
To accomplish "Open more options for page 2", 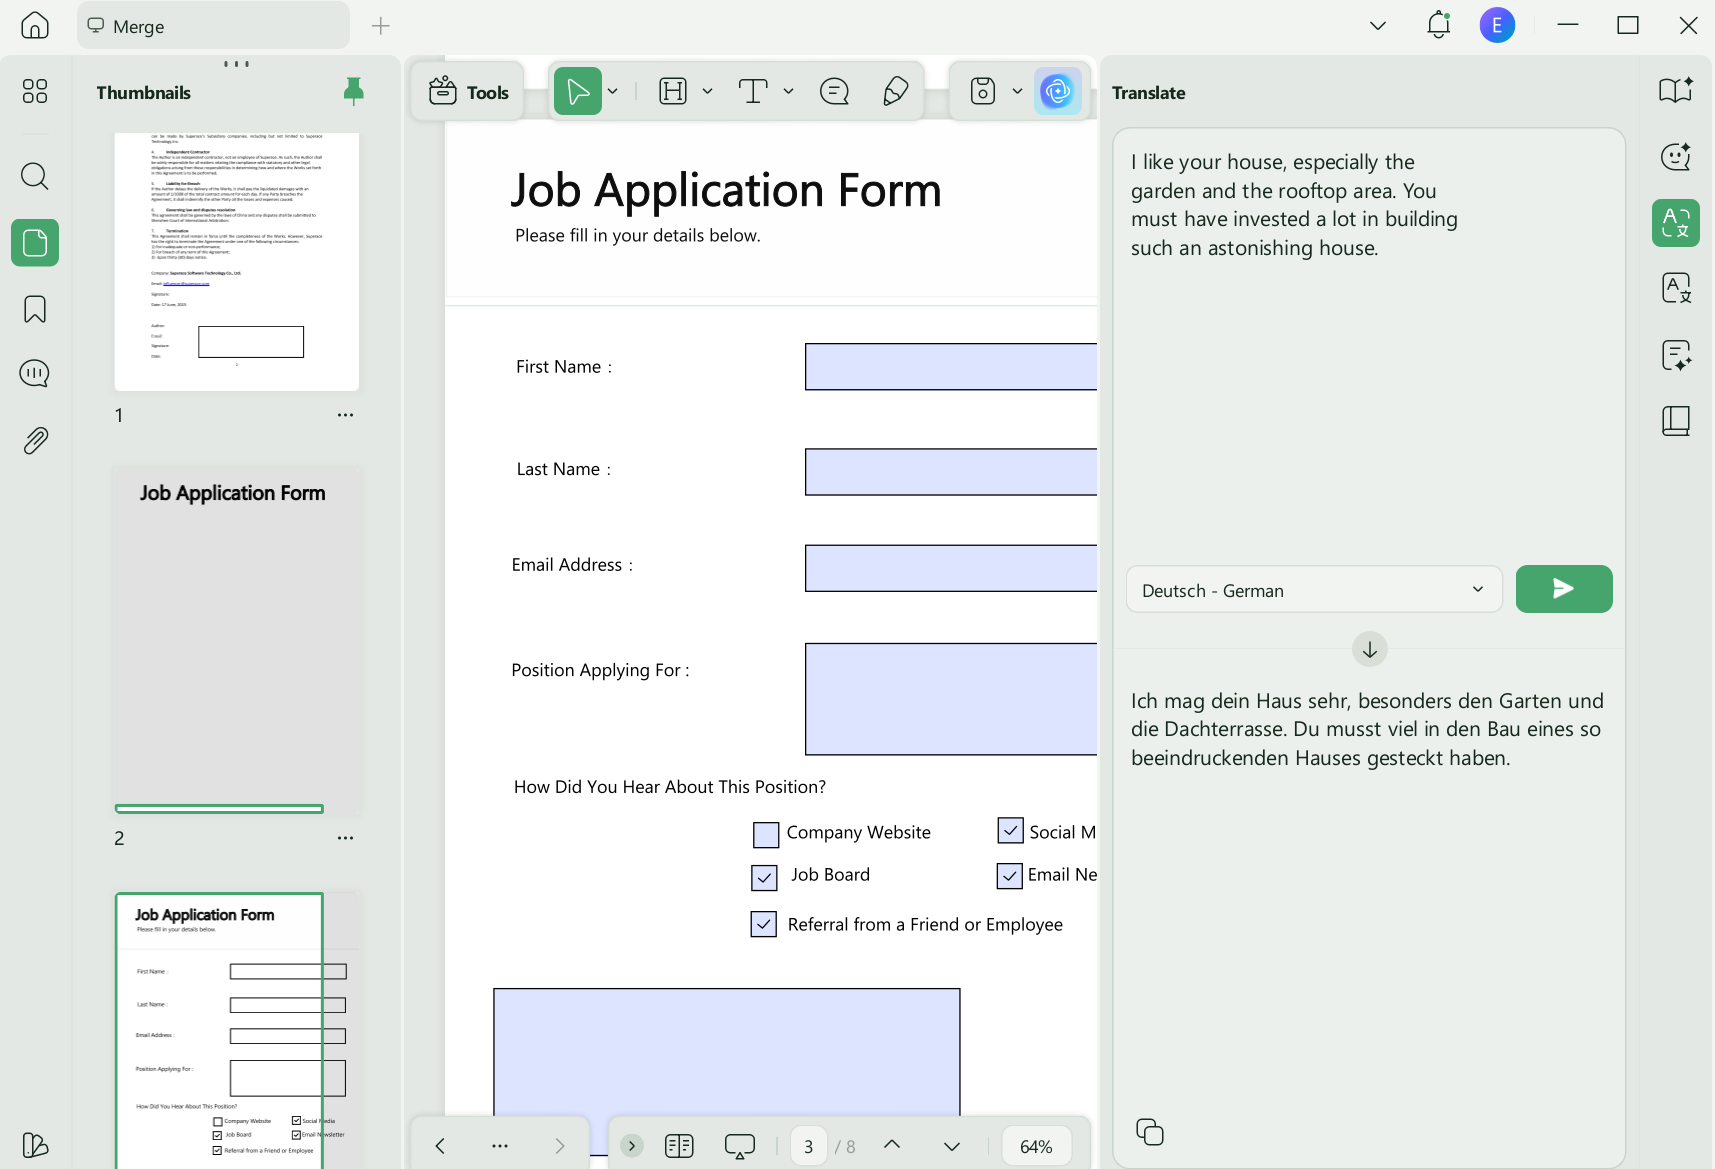I will [x=345, y=838].
